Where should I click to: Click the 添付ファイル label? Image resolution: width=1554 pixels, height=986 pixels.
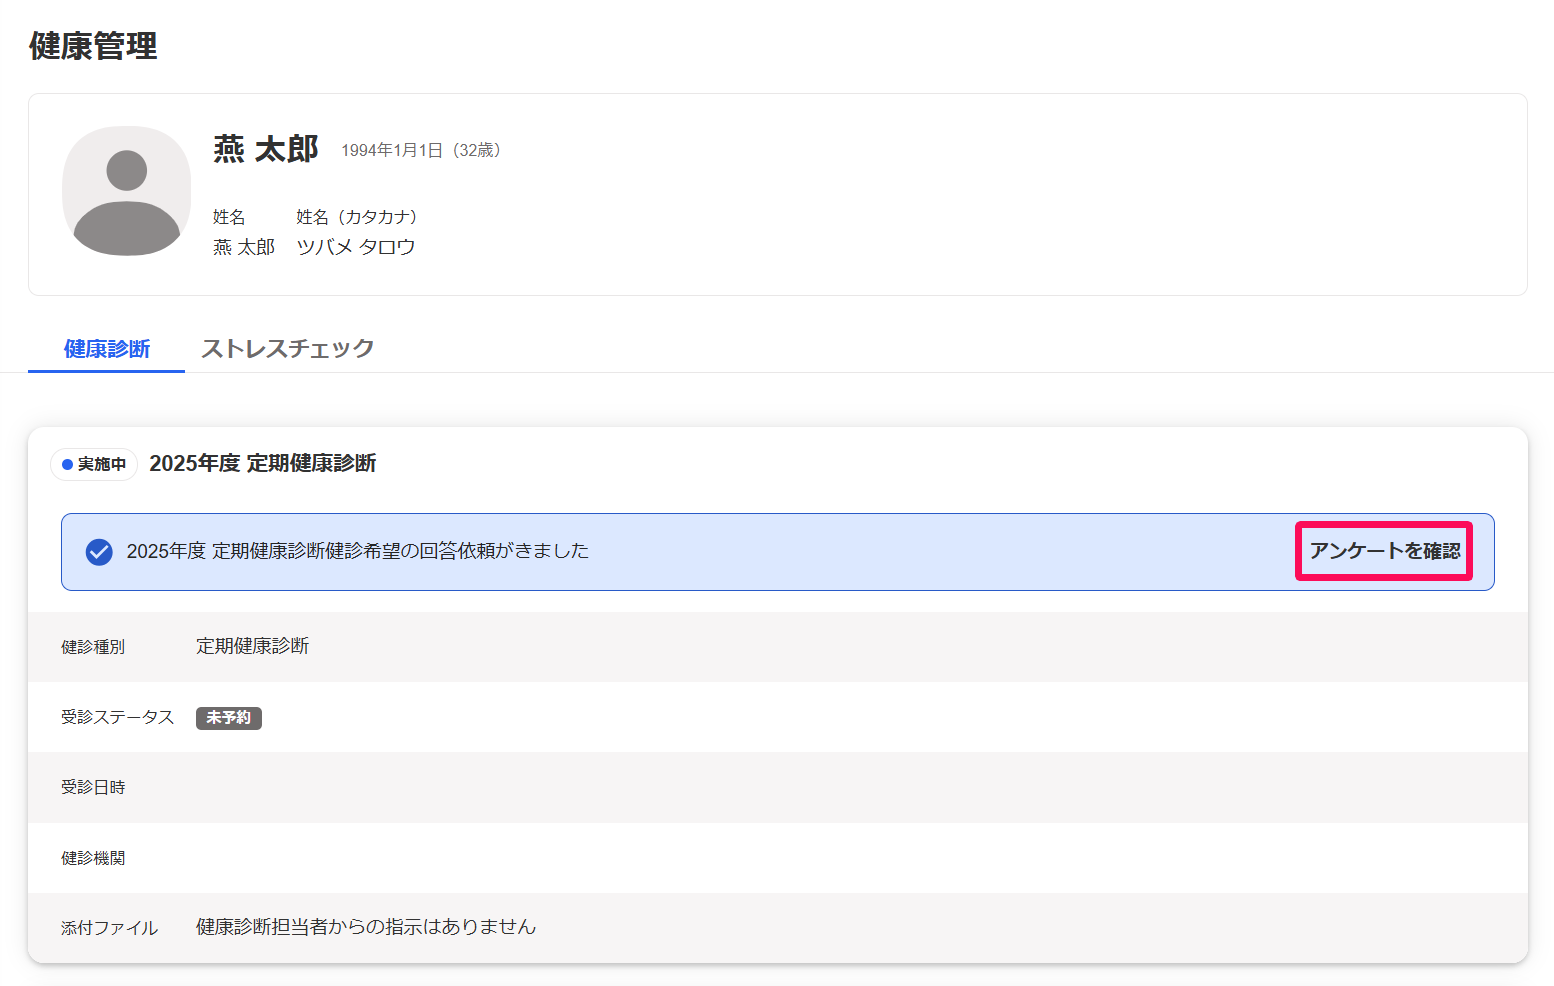click(x=110, y=928)
